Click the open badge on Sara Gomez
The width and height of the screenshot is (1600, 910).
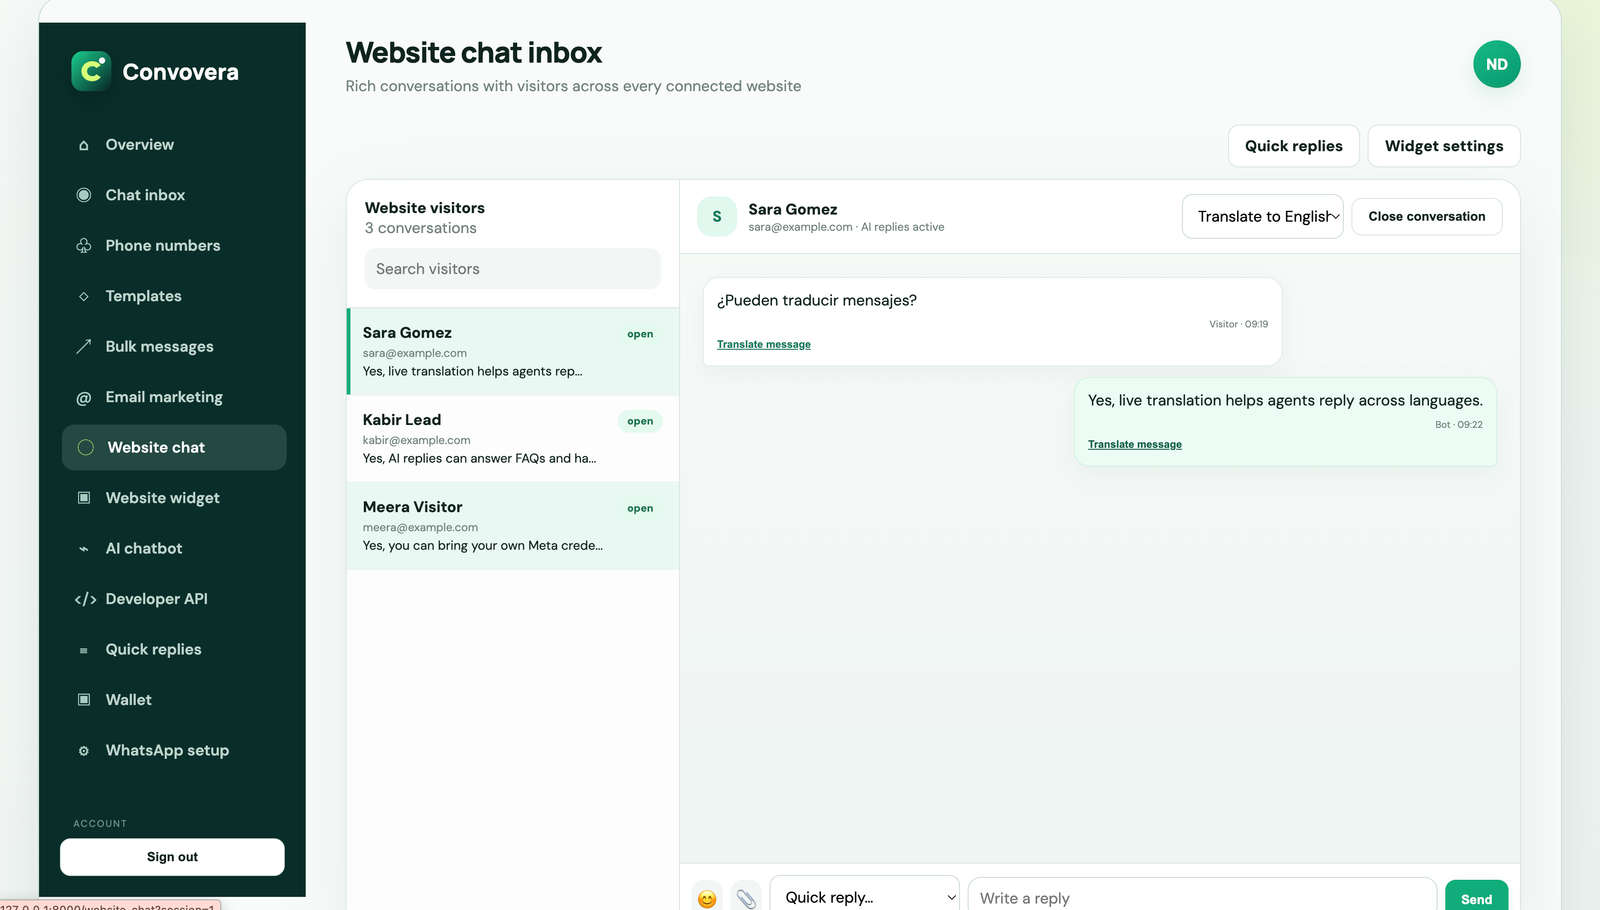[x=640, y=334]
